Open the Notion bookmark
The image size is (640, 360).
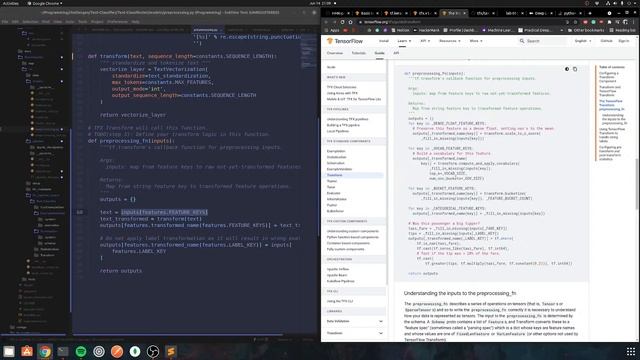(x=400, y=30)
